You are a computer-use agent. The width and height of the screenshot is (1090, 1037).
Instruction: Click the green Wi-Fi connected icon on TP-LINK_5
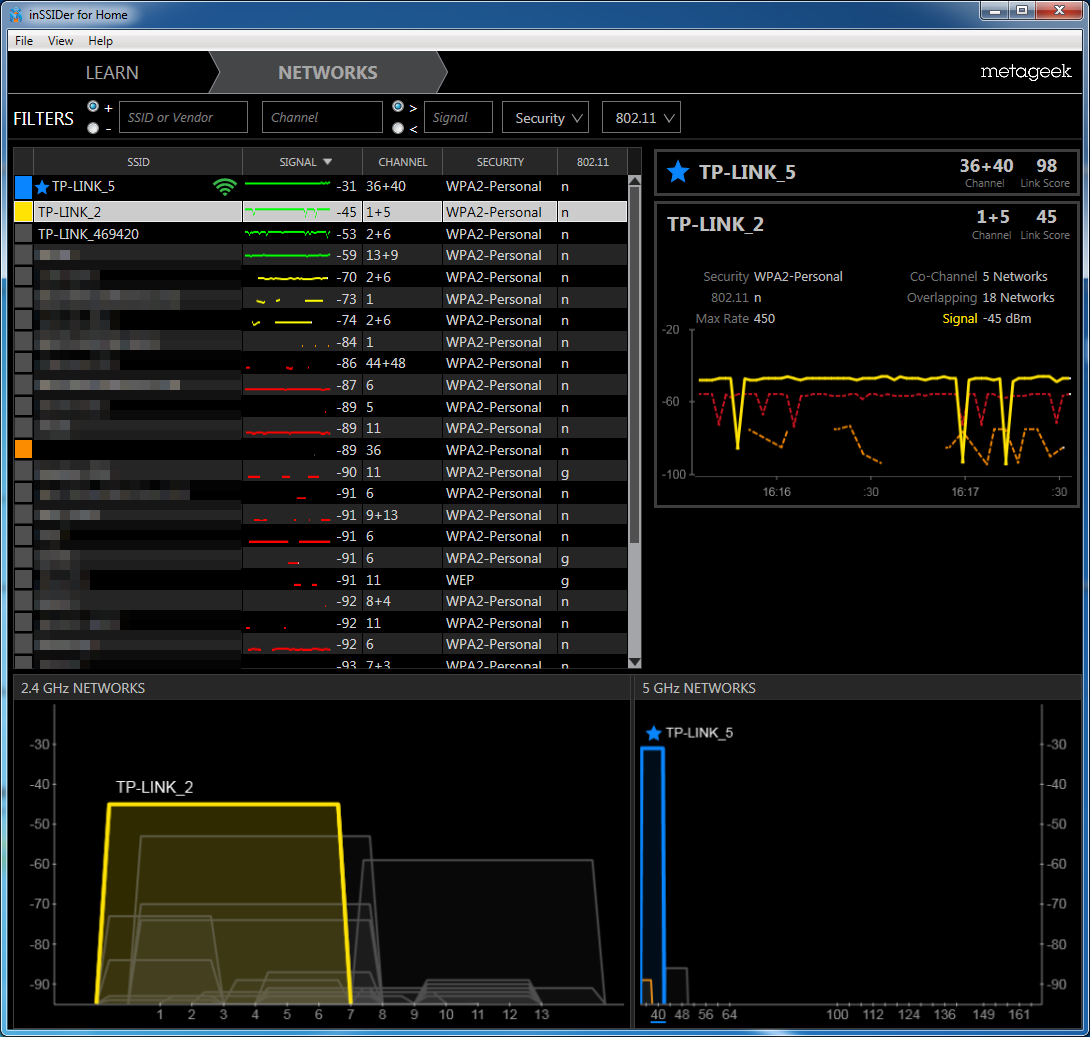[x=225, y=186]
